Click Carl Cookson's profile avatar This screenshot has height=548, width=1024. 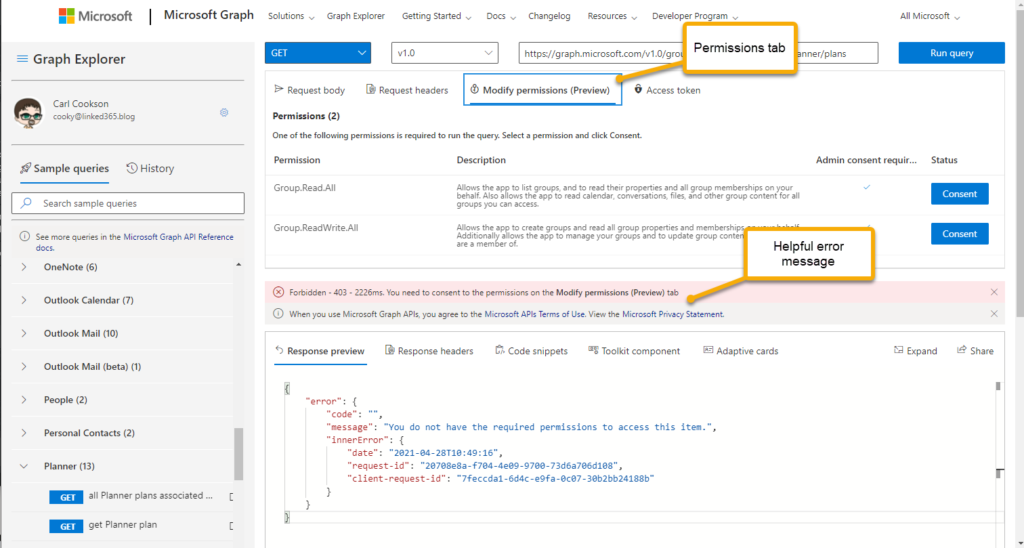(x=28, y=112)
